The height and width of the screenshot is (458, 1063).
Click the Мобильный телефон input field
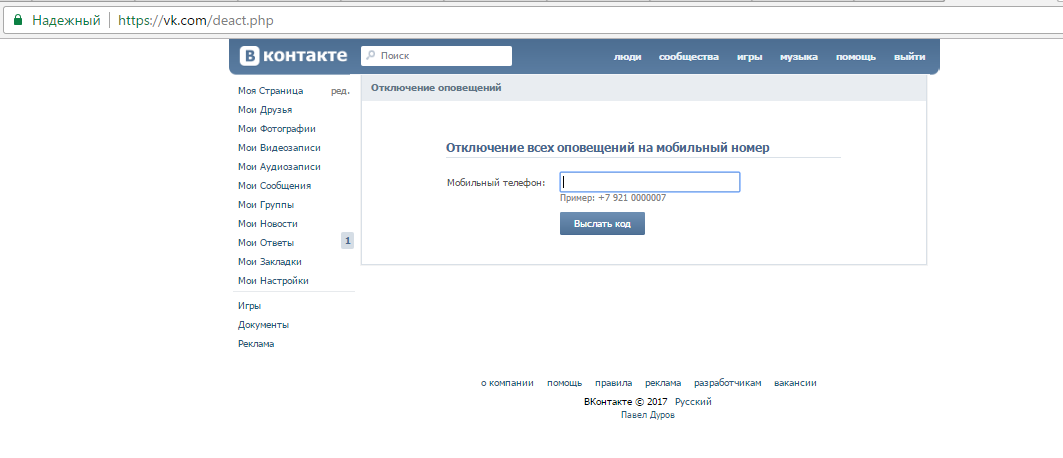(x=649, y=182)
